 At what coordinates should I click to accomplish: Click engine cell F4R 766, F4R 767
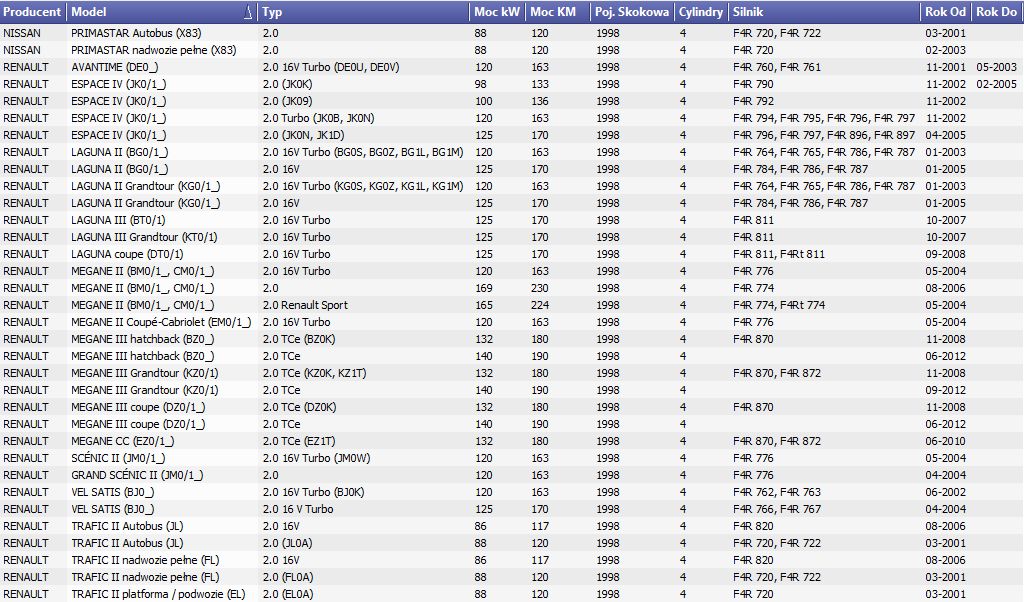[x=776, y=508]
